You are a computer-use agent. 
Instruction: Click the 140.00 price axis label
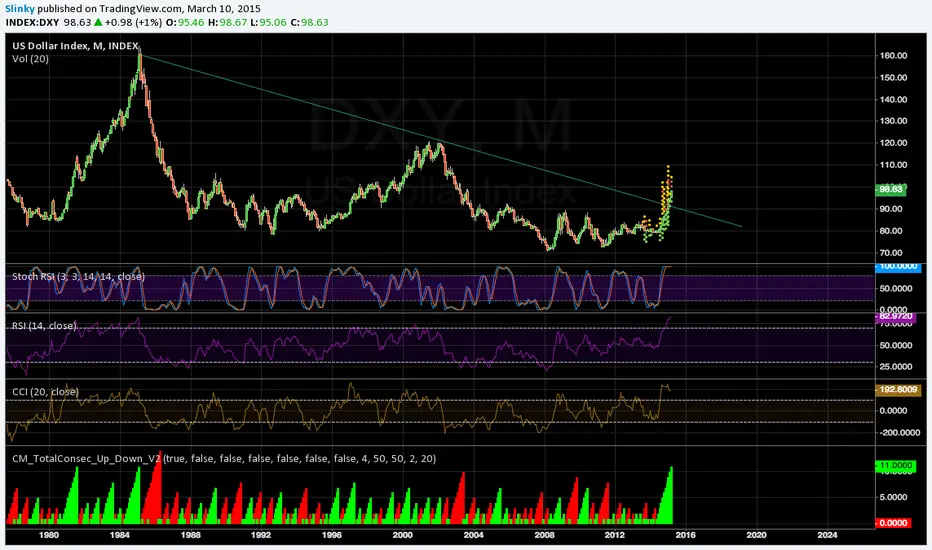point(893,99)
